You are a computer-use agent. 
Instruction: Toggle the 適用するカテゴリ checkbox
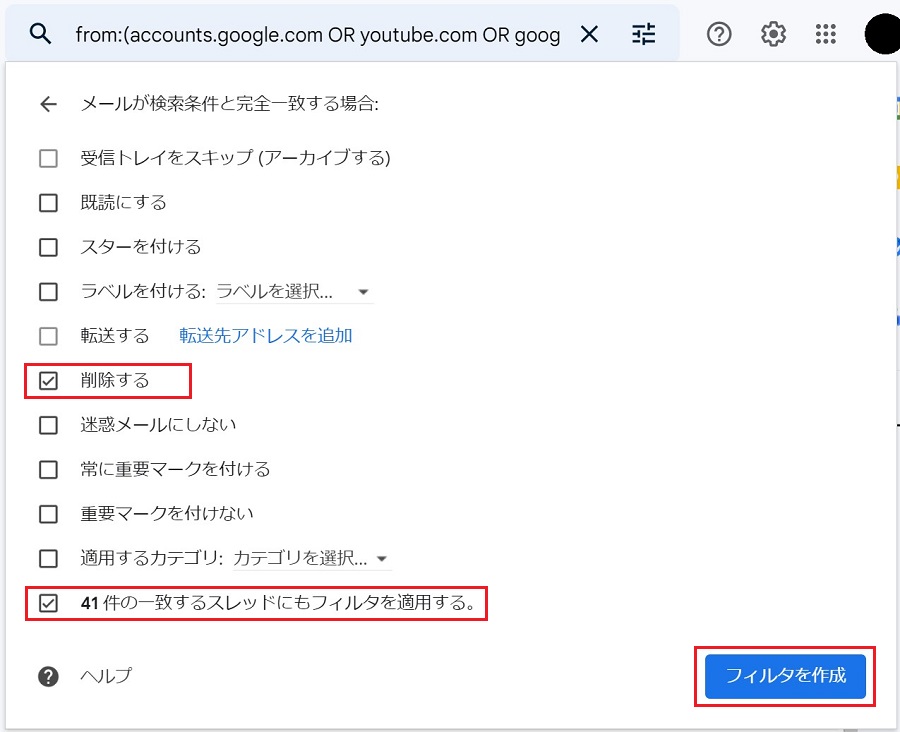48,558
